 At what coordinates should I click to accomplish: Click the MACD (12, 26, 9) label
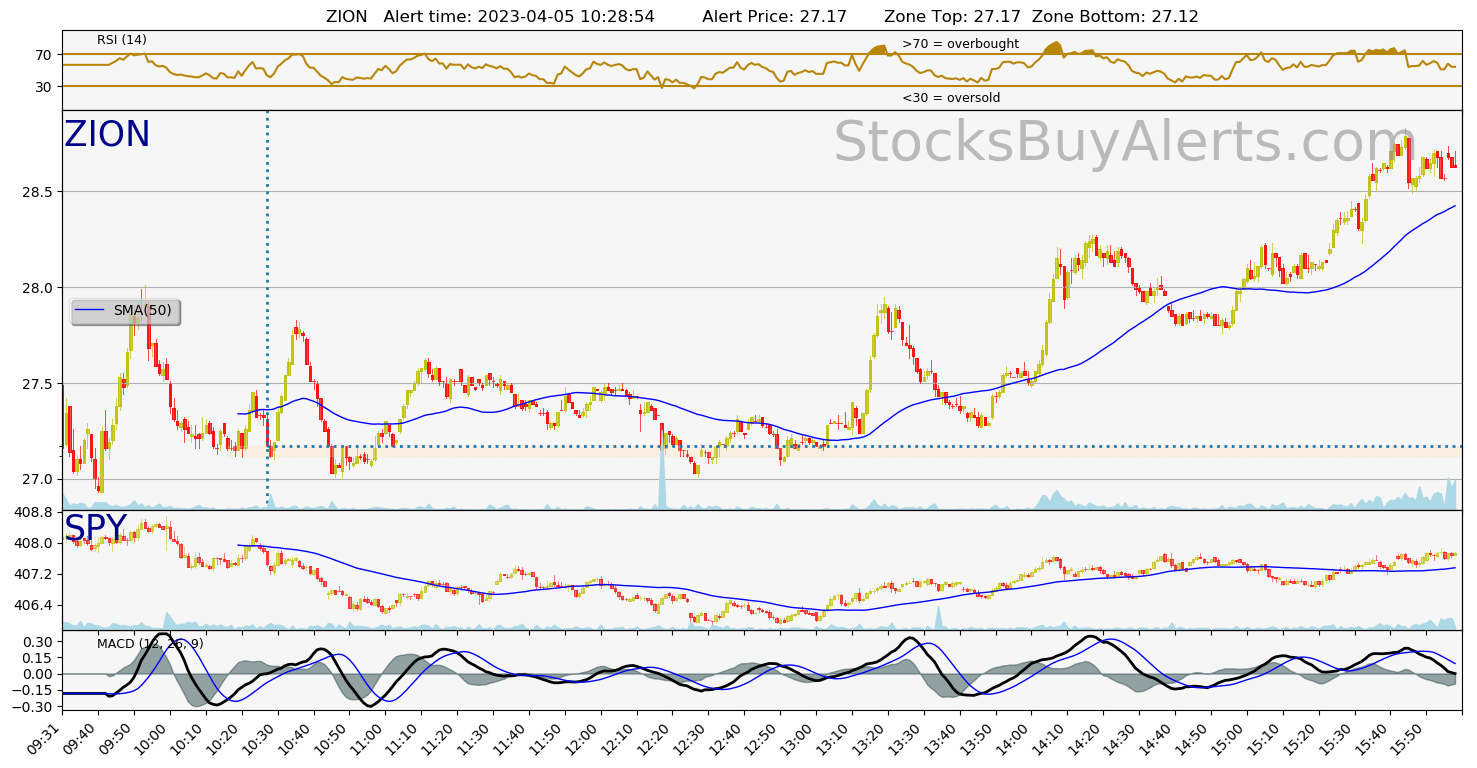click(x=150, y=643)
